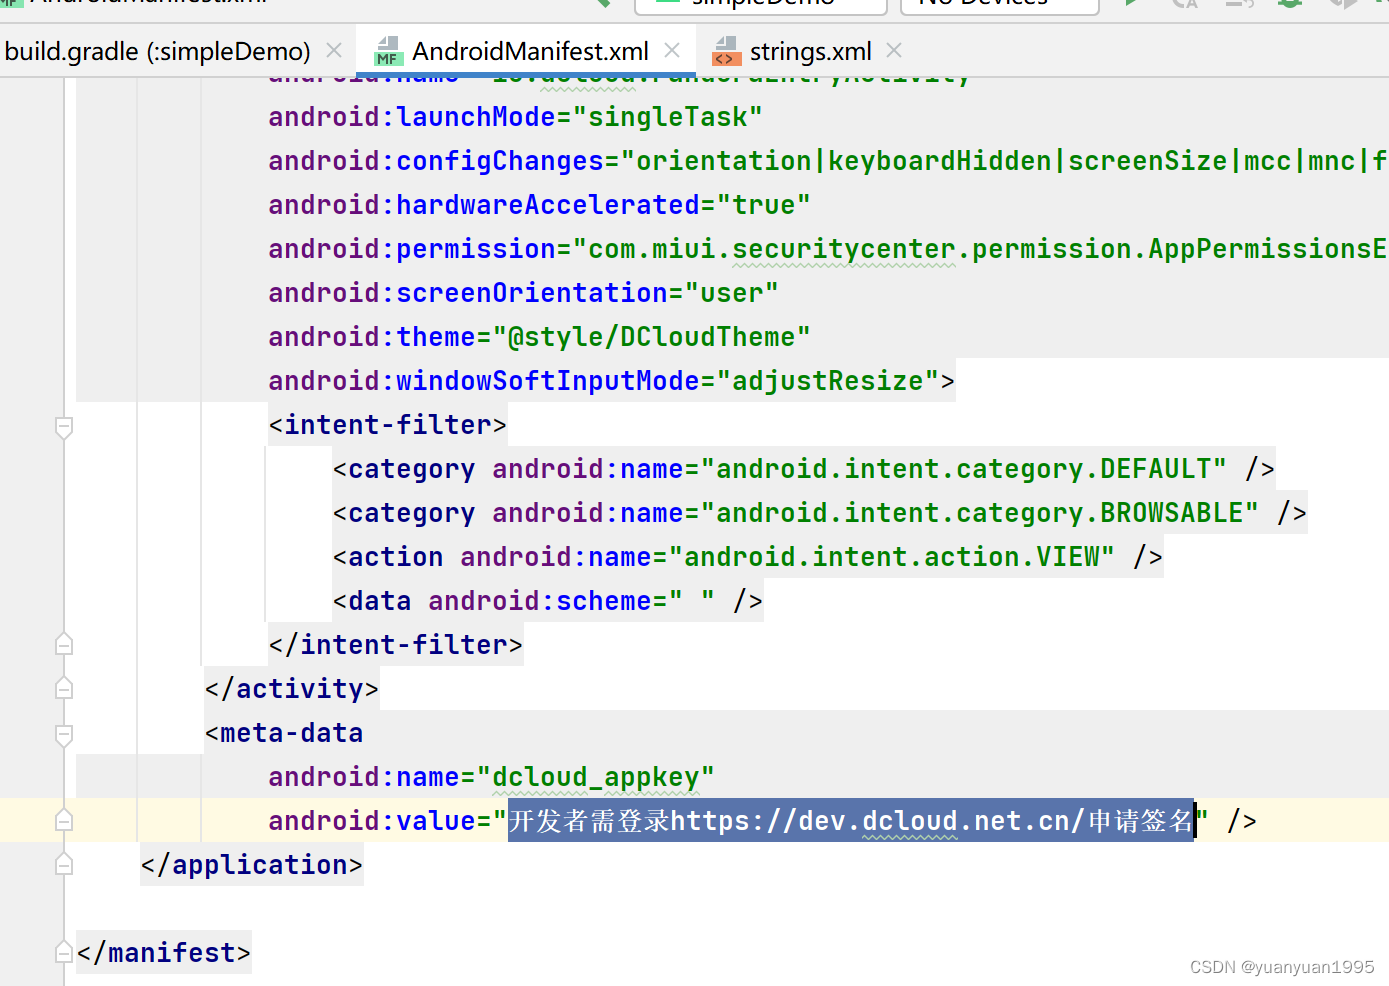Close the AndroidManifest.xml tab
Viewport: 1389px width, 986px height.
tap(673, 50)
